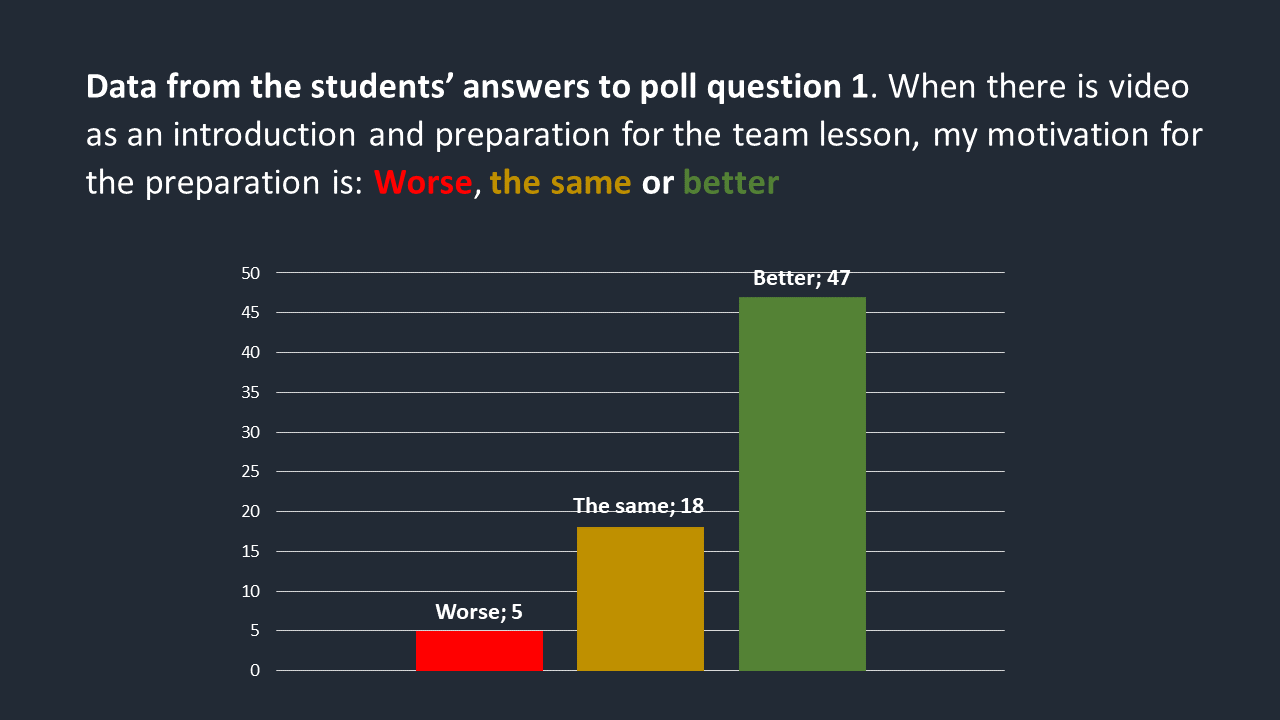This screenshot has height=720, width=1280.
Task: Click the yellow "the same" title text
Action: [560, 182]
